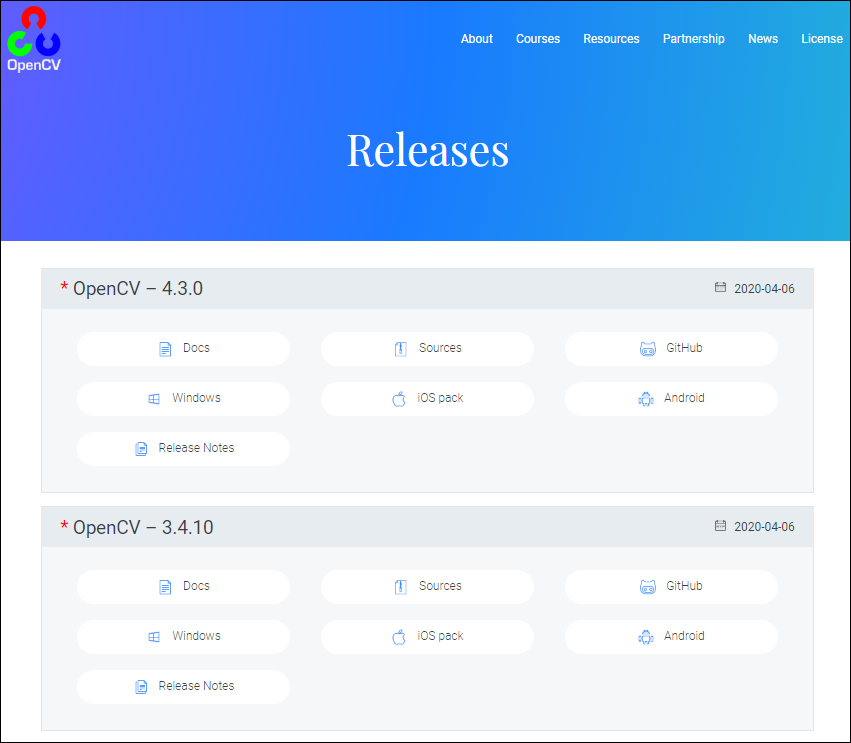Screen dimensions: 851x743
Task: Open the About menu
Action: click(477, 39)
